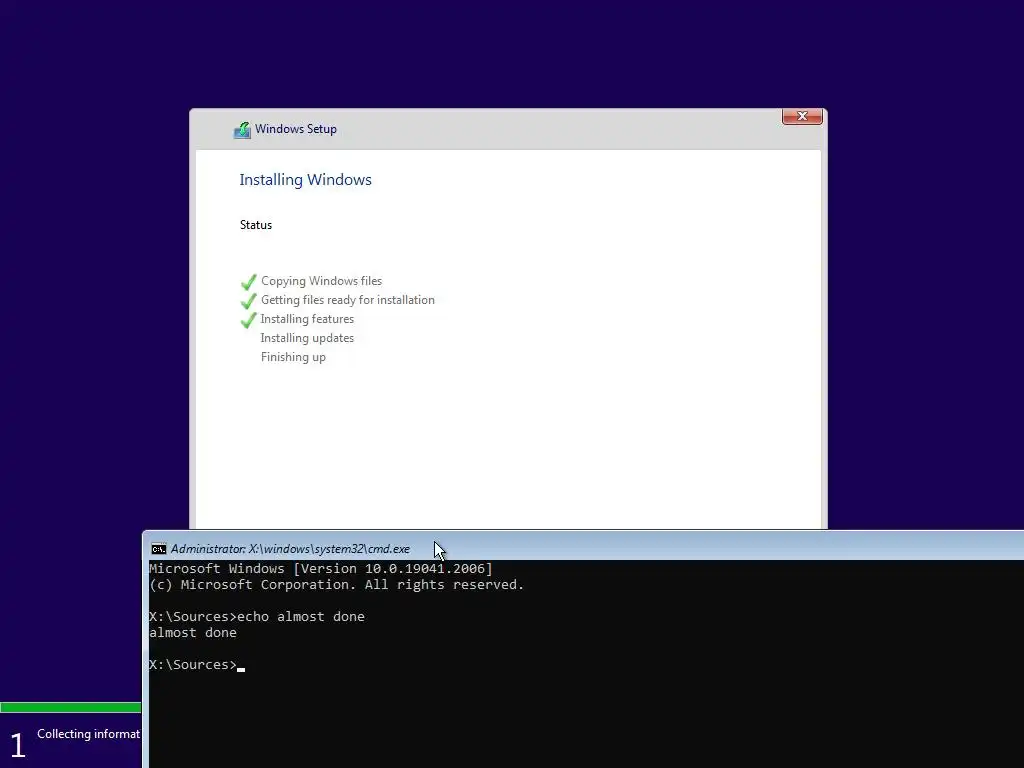The width and height of the screenshot is (1024, 768).
Task: Click the 'Collecting information' step label
Action: (89, 734)
